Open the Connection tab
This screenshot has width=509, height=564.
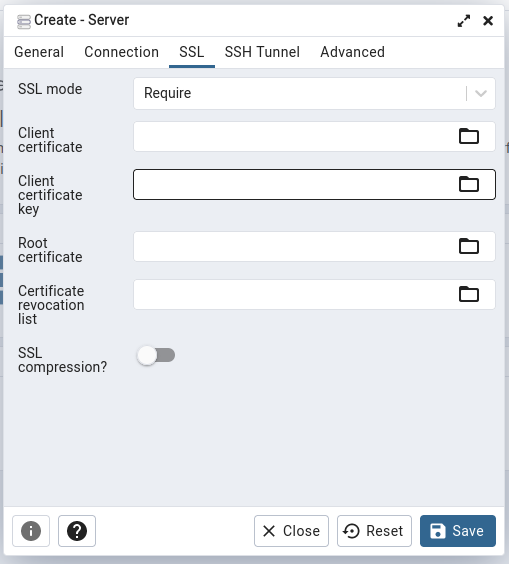[x=122, y=52]
